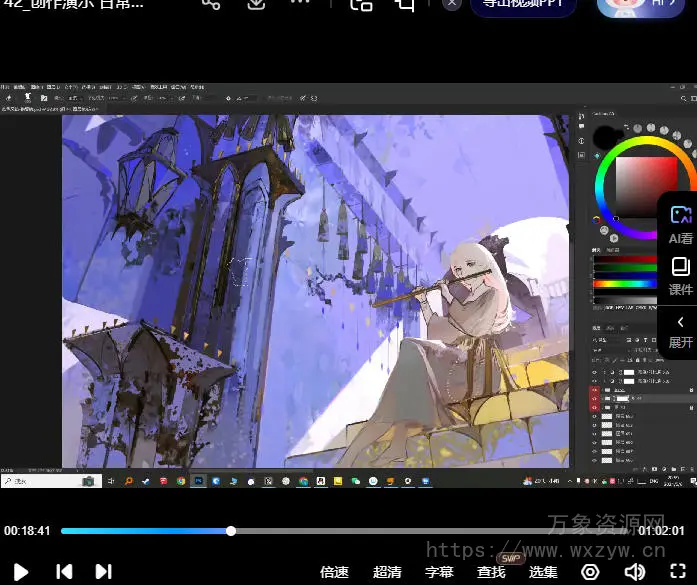Viewport: 697px width, 585px height.
Task: Skip to the next video
Action: coord(103,571)
